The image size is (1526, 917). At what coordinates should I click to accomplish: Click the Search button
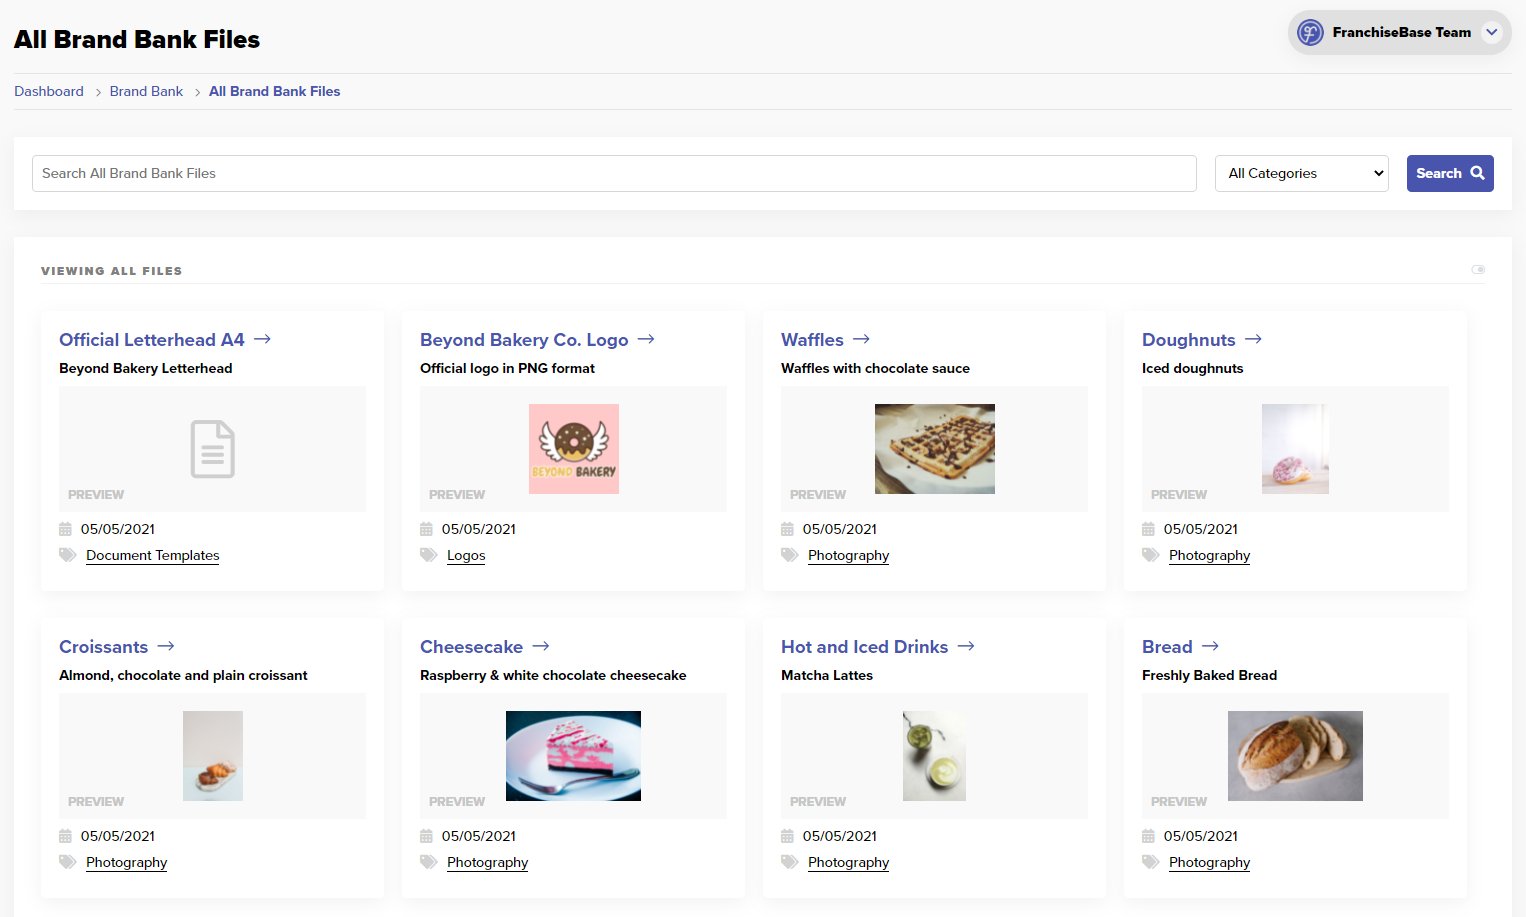(x=1449, y=173)
